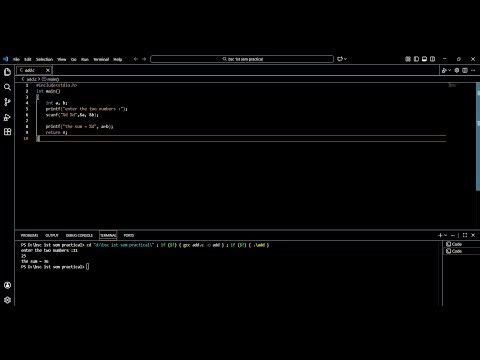Select the Terminal panel tab
The height and width of the screenshot is (360, 480).
coord(108,235)
